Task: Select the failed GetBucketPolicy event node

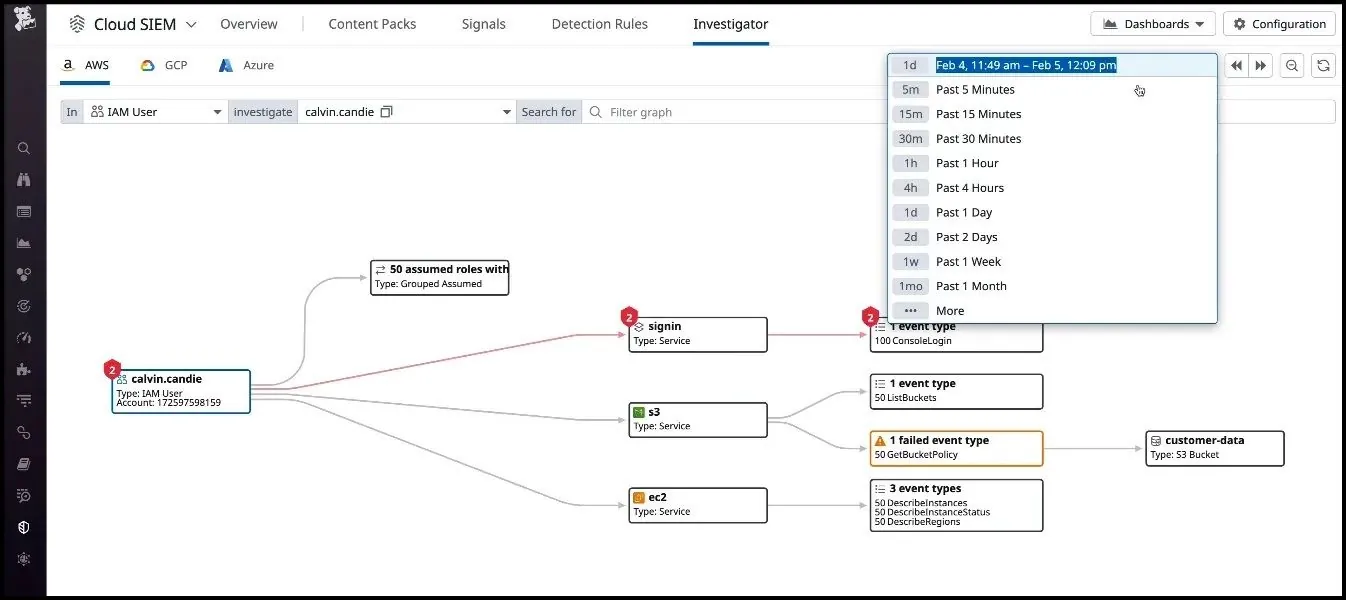Action: tap(956, 448)
